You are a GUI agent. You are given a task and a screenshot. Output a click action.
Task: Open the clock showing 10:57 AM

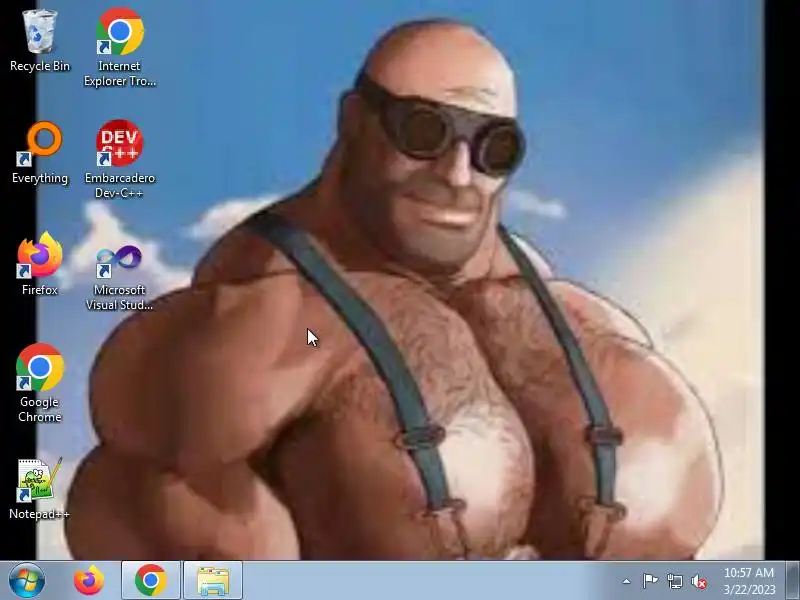[748, 581]
